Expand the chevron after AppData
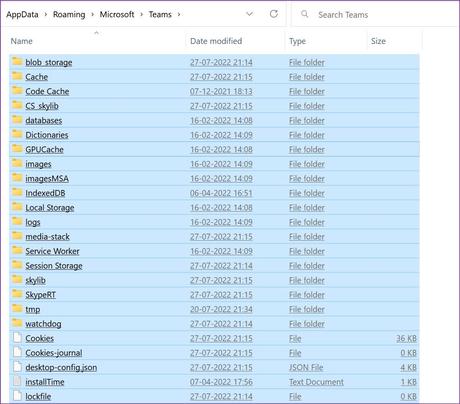 point(46,15)
